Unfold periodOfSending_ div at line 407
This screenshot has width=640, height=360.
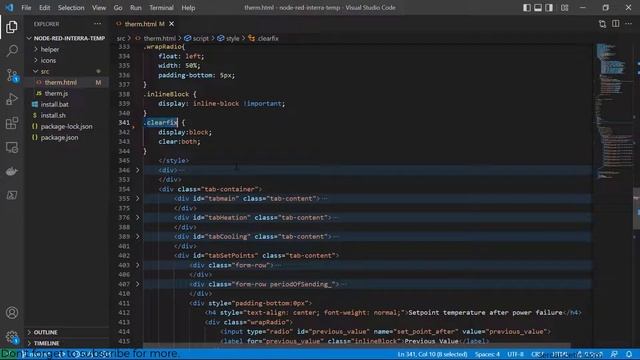click(138, 284)
